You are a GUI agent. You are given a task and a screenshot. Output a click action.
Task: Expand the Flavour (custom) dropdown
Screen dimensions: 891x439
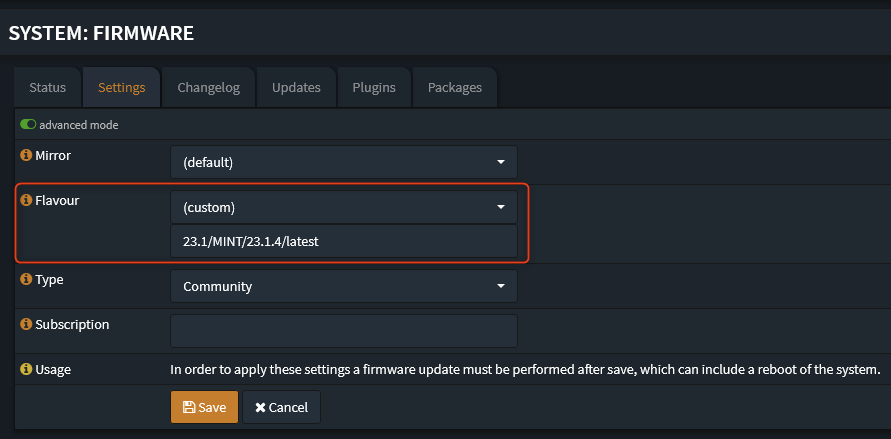pyautogui.click(x=343, y=208)
